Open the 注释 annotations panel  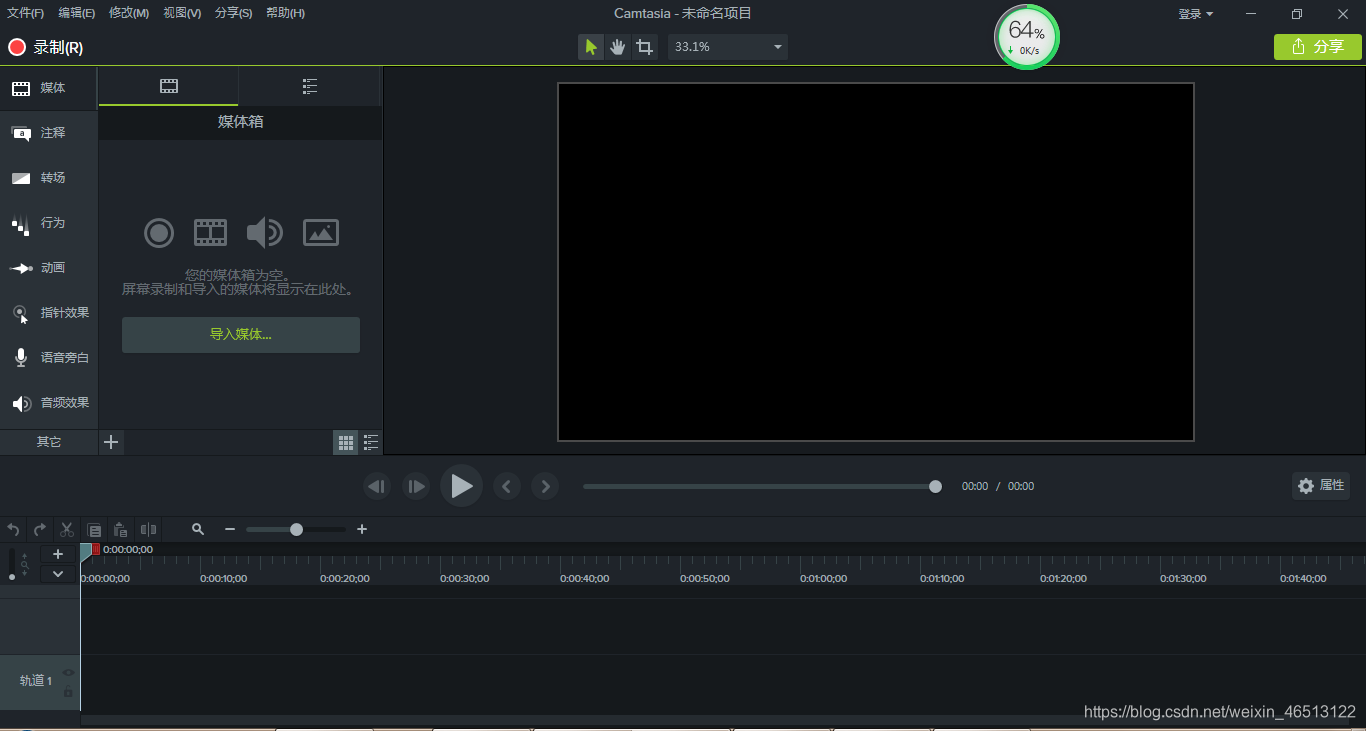click(48, 133)
